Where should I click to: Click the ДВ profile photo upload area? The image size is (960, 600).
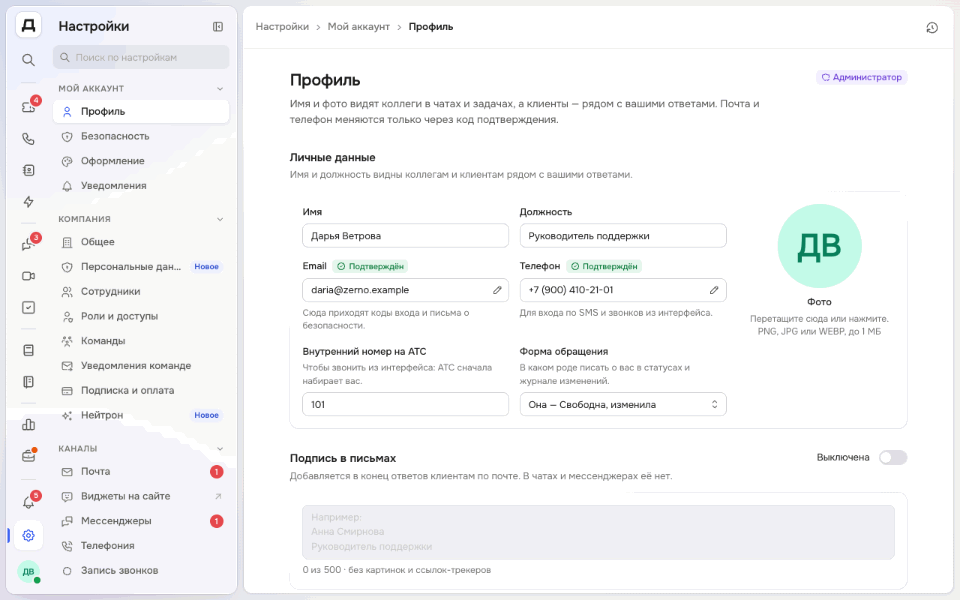[x=819, y=246]
